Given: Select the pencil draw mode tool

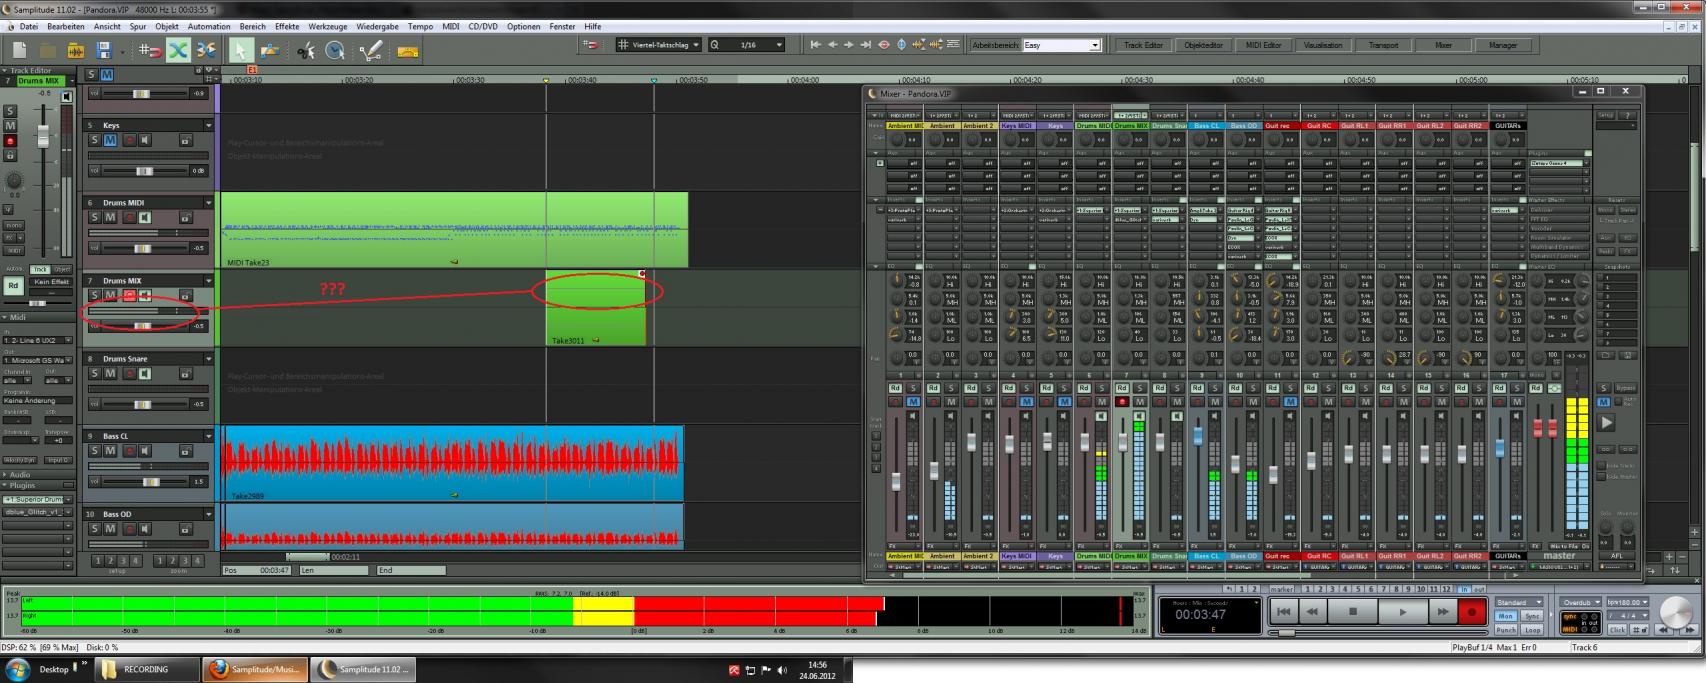Looking at the screenshot, I should click(x=371, y=50).
